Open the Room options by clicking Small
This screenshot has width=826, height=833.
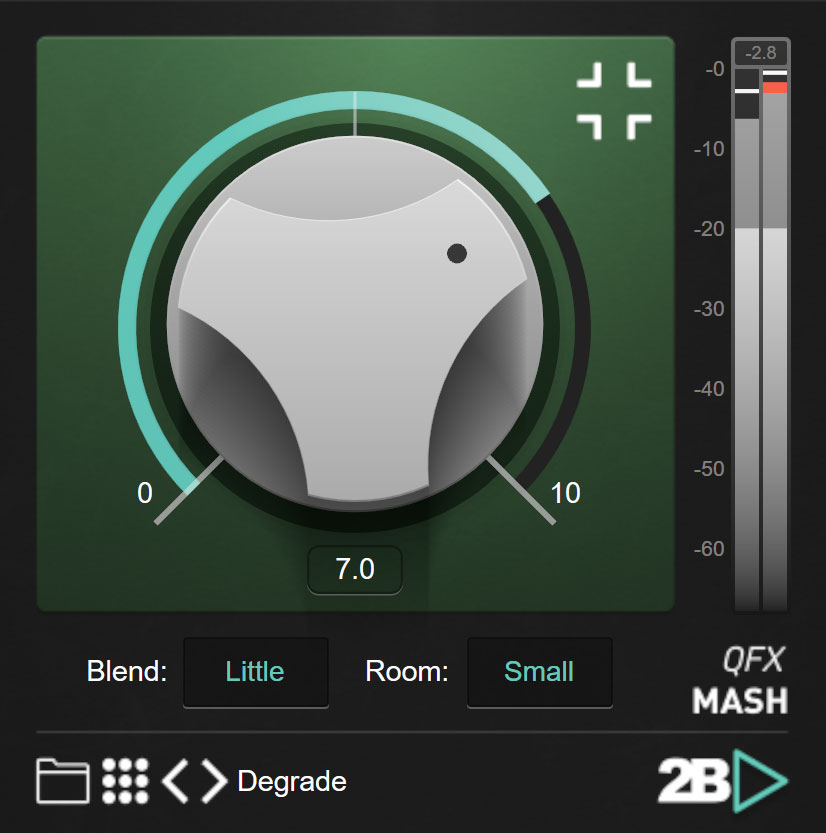point(539,672)
